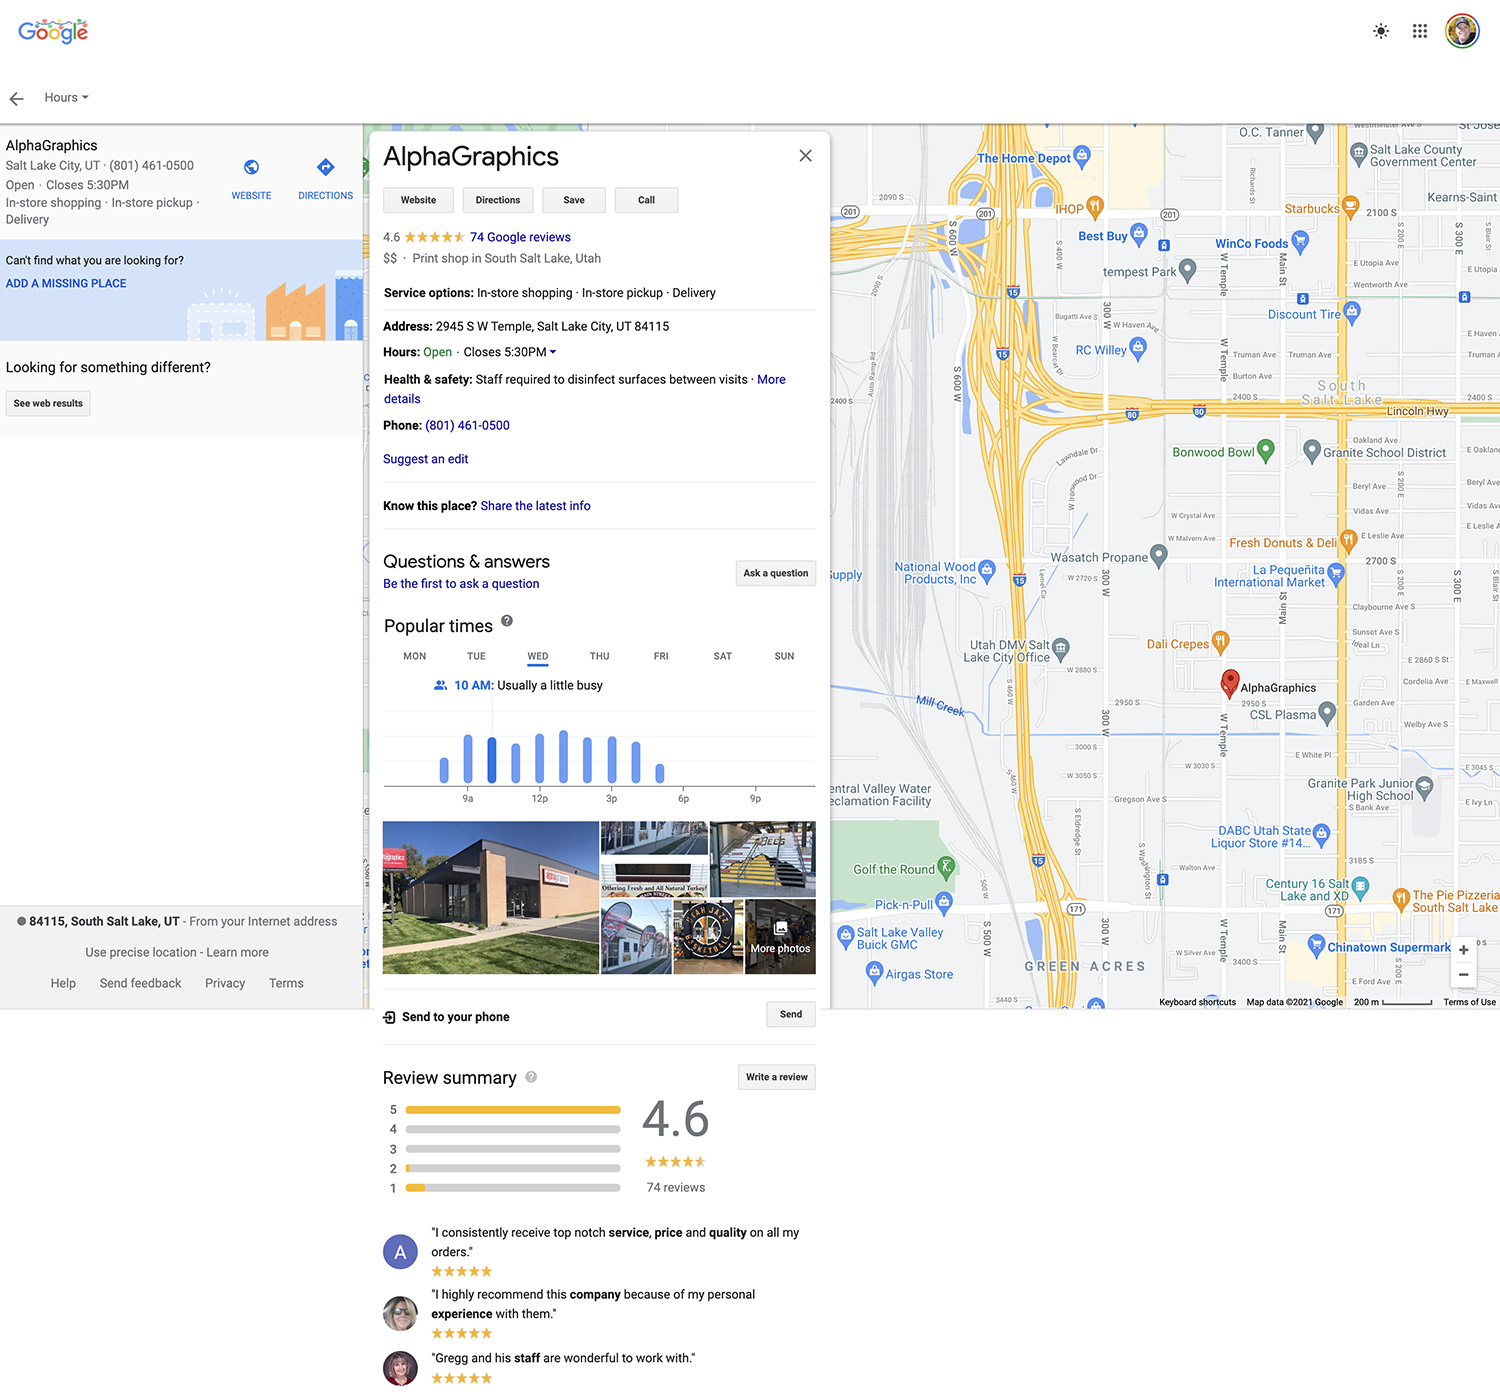Image resolution: width=1500 pixels, height=1395 pixels.
Task: Click See web results
Action: point(48,404)
